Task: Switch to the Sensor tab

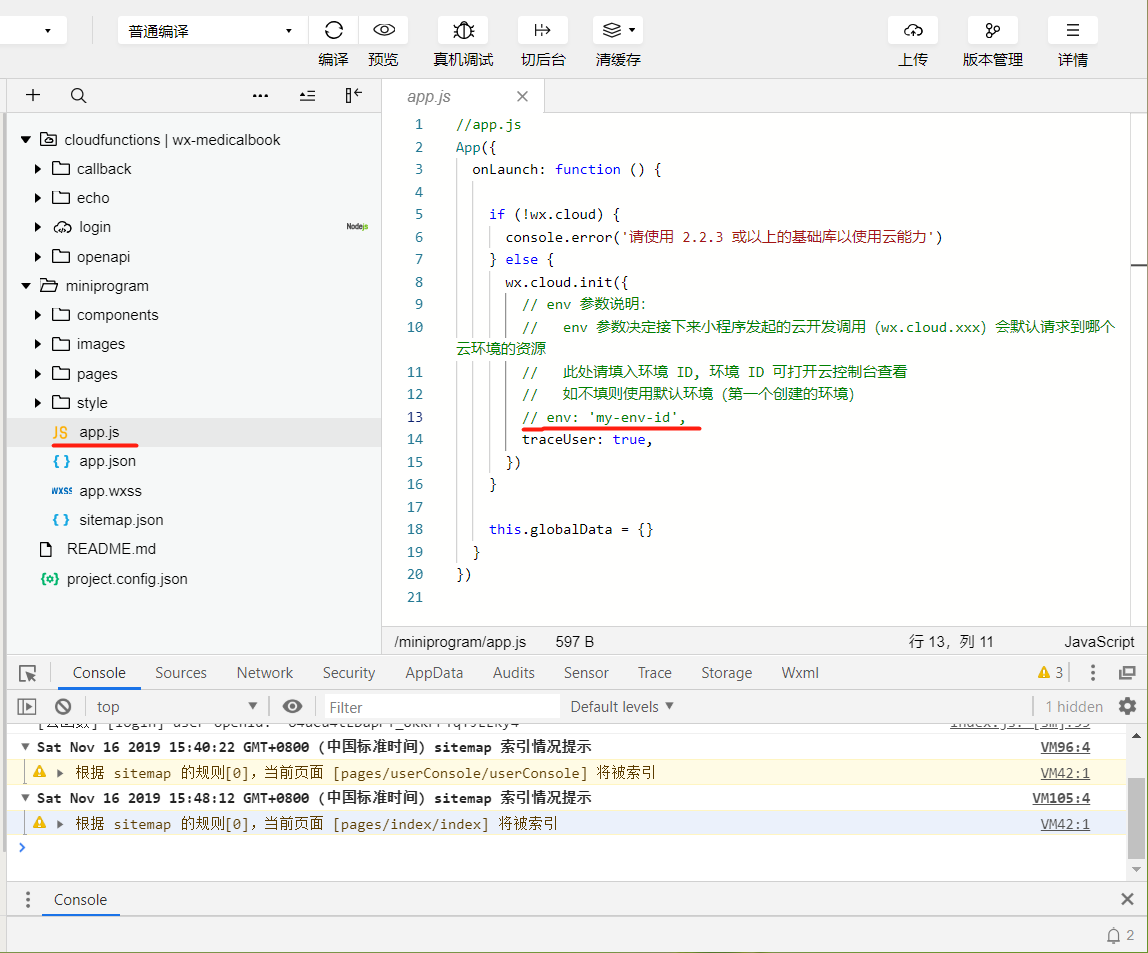Action: (x=586, y=673)
